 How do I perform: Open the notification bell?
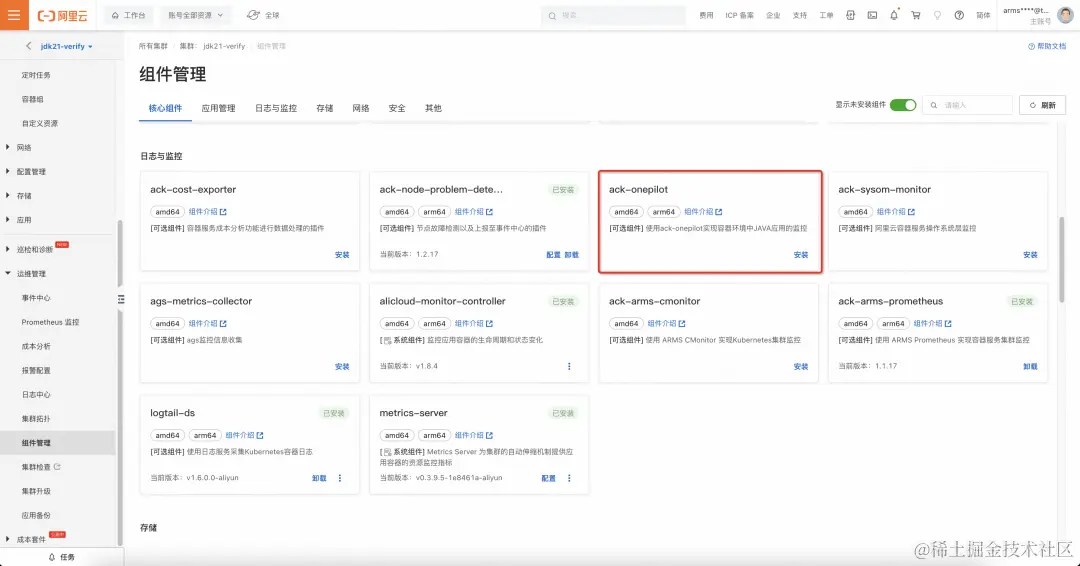pyautogui.click(x=894, y=15)
